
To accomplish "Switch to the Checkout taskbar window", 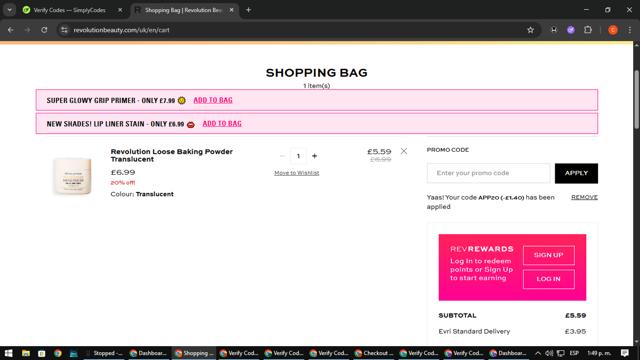I will click(x=374, y=353).
